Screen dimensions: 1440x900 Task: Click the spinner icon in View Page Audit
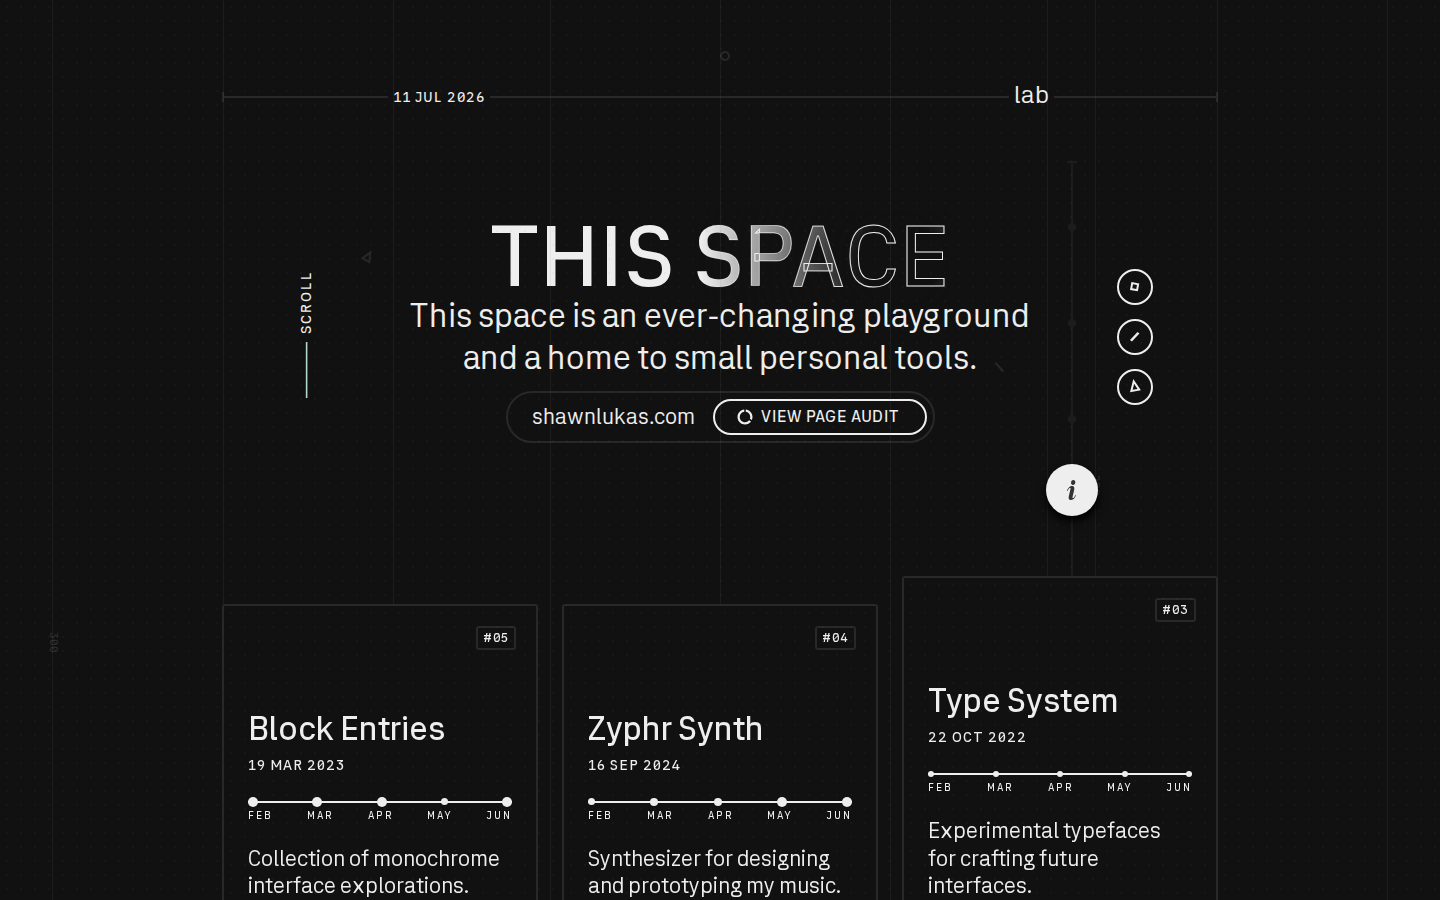745,417
